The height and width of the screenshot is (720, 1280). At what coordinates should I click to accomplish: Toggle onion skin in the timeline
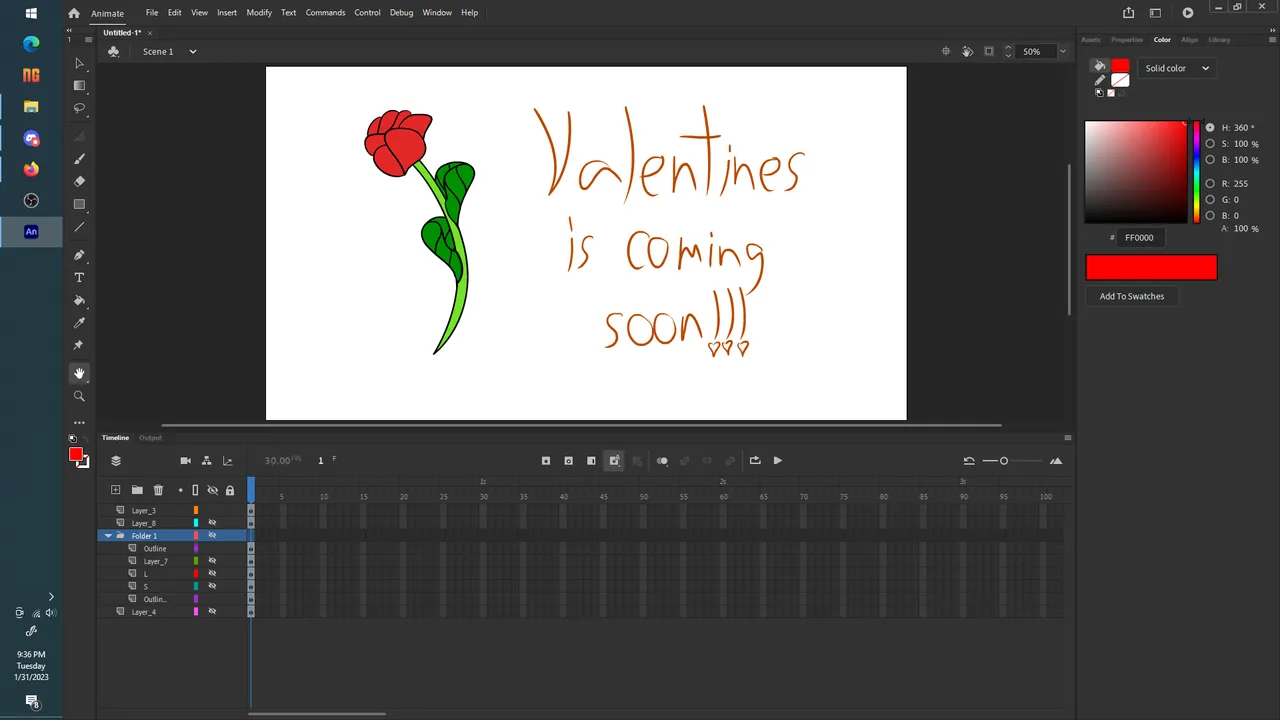[662, 461]
